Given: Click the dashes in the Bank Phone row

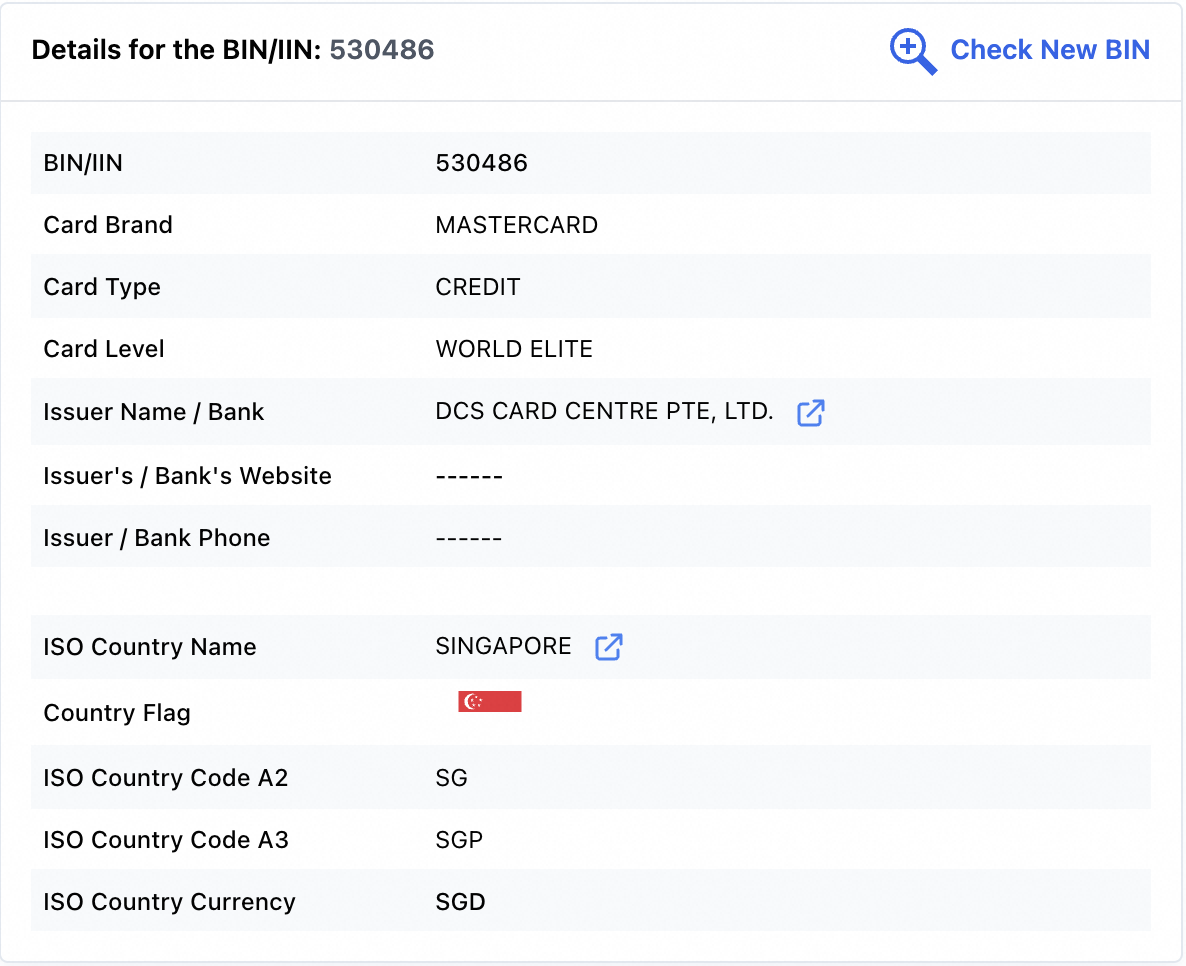Looking at the screenshot, I should point(469,539).
